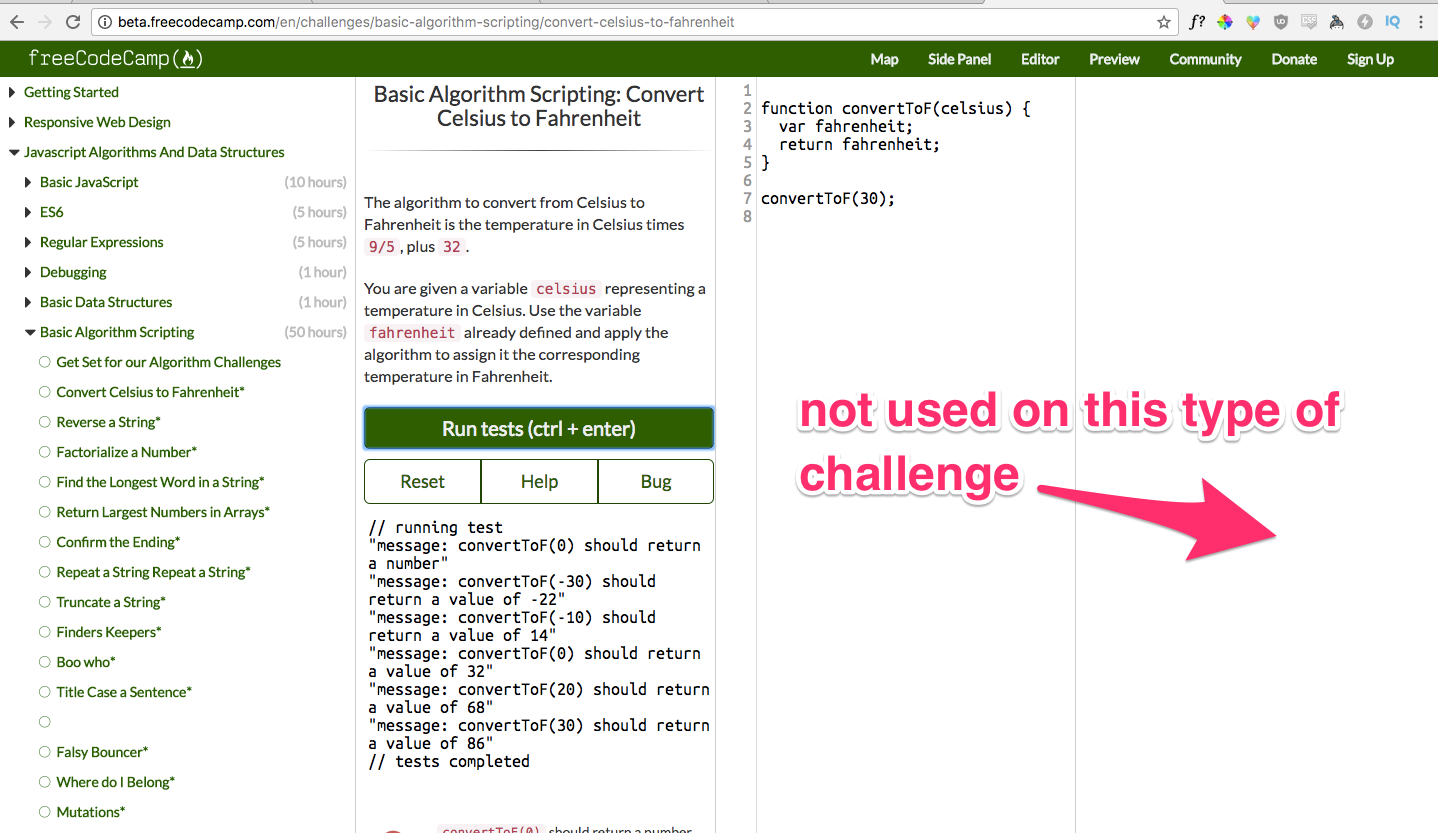Click the lightning bolt extension icon
The height and width of the screenshot is (833, 1438).
[1364, 21]
